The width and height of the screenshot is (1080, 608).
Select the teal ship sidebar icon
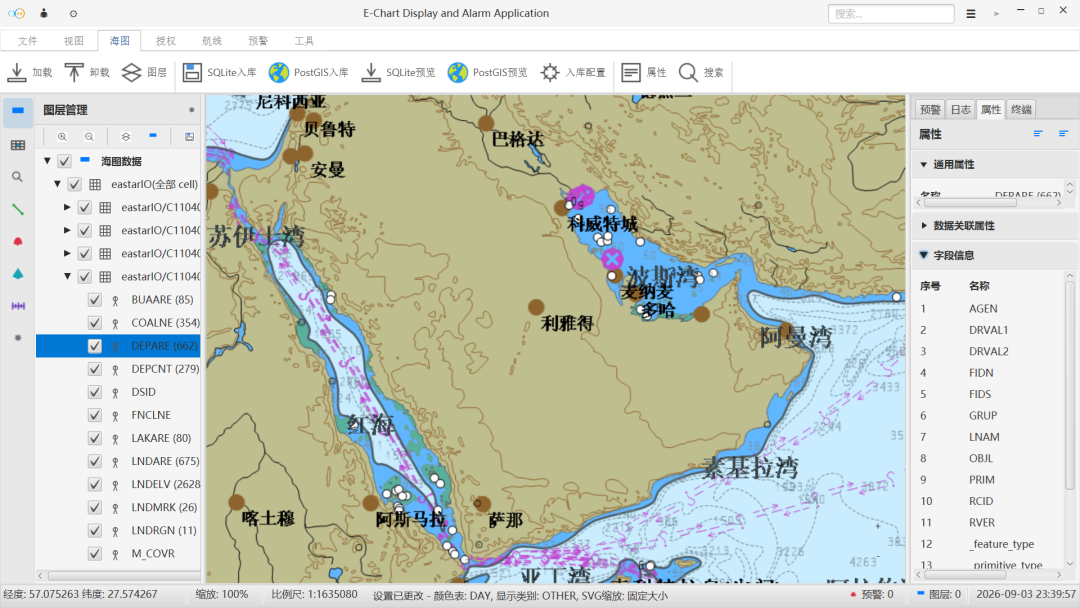tap(18, 274)
